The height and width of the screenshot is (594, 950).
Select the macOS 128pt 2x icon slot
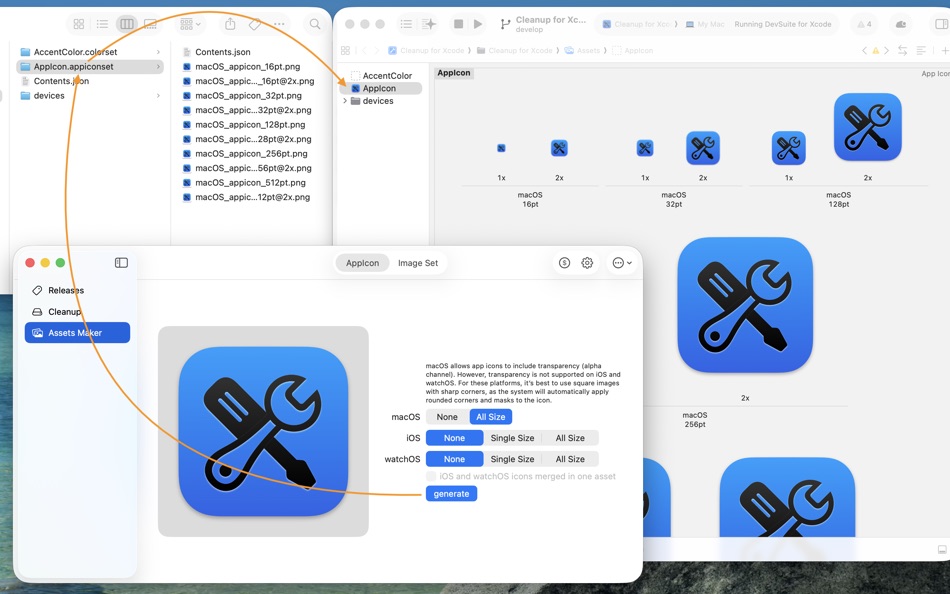[866, 128]
